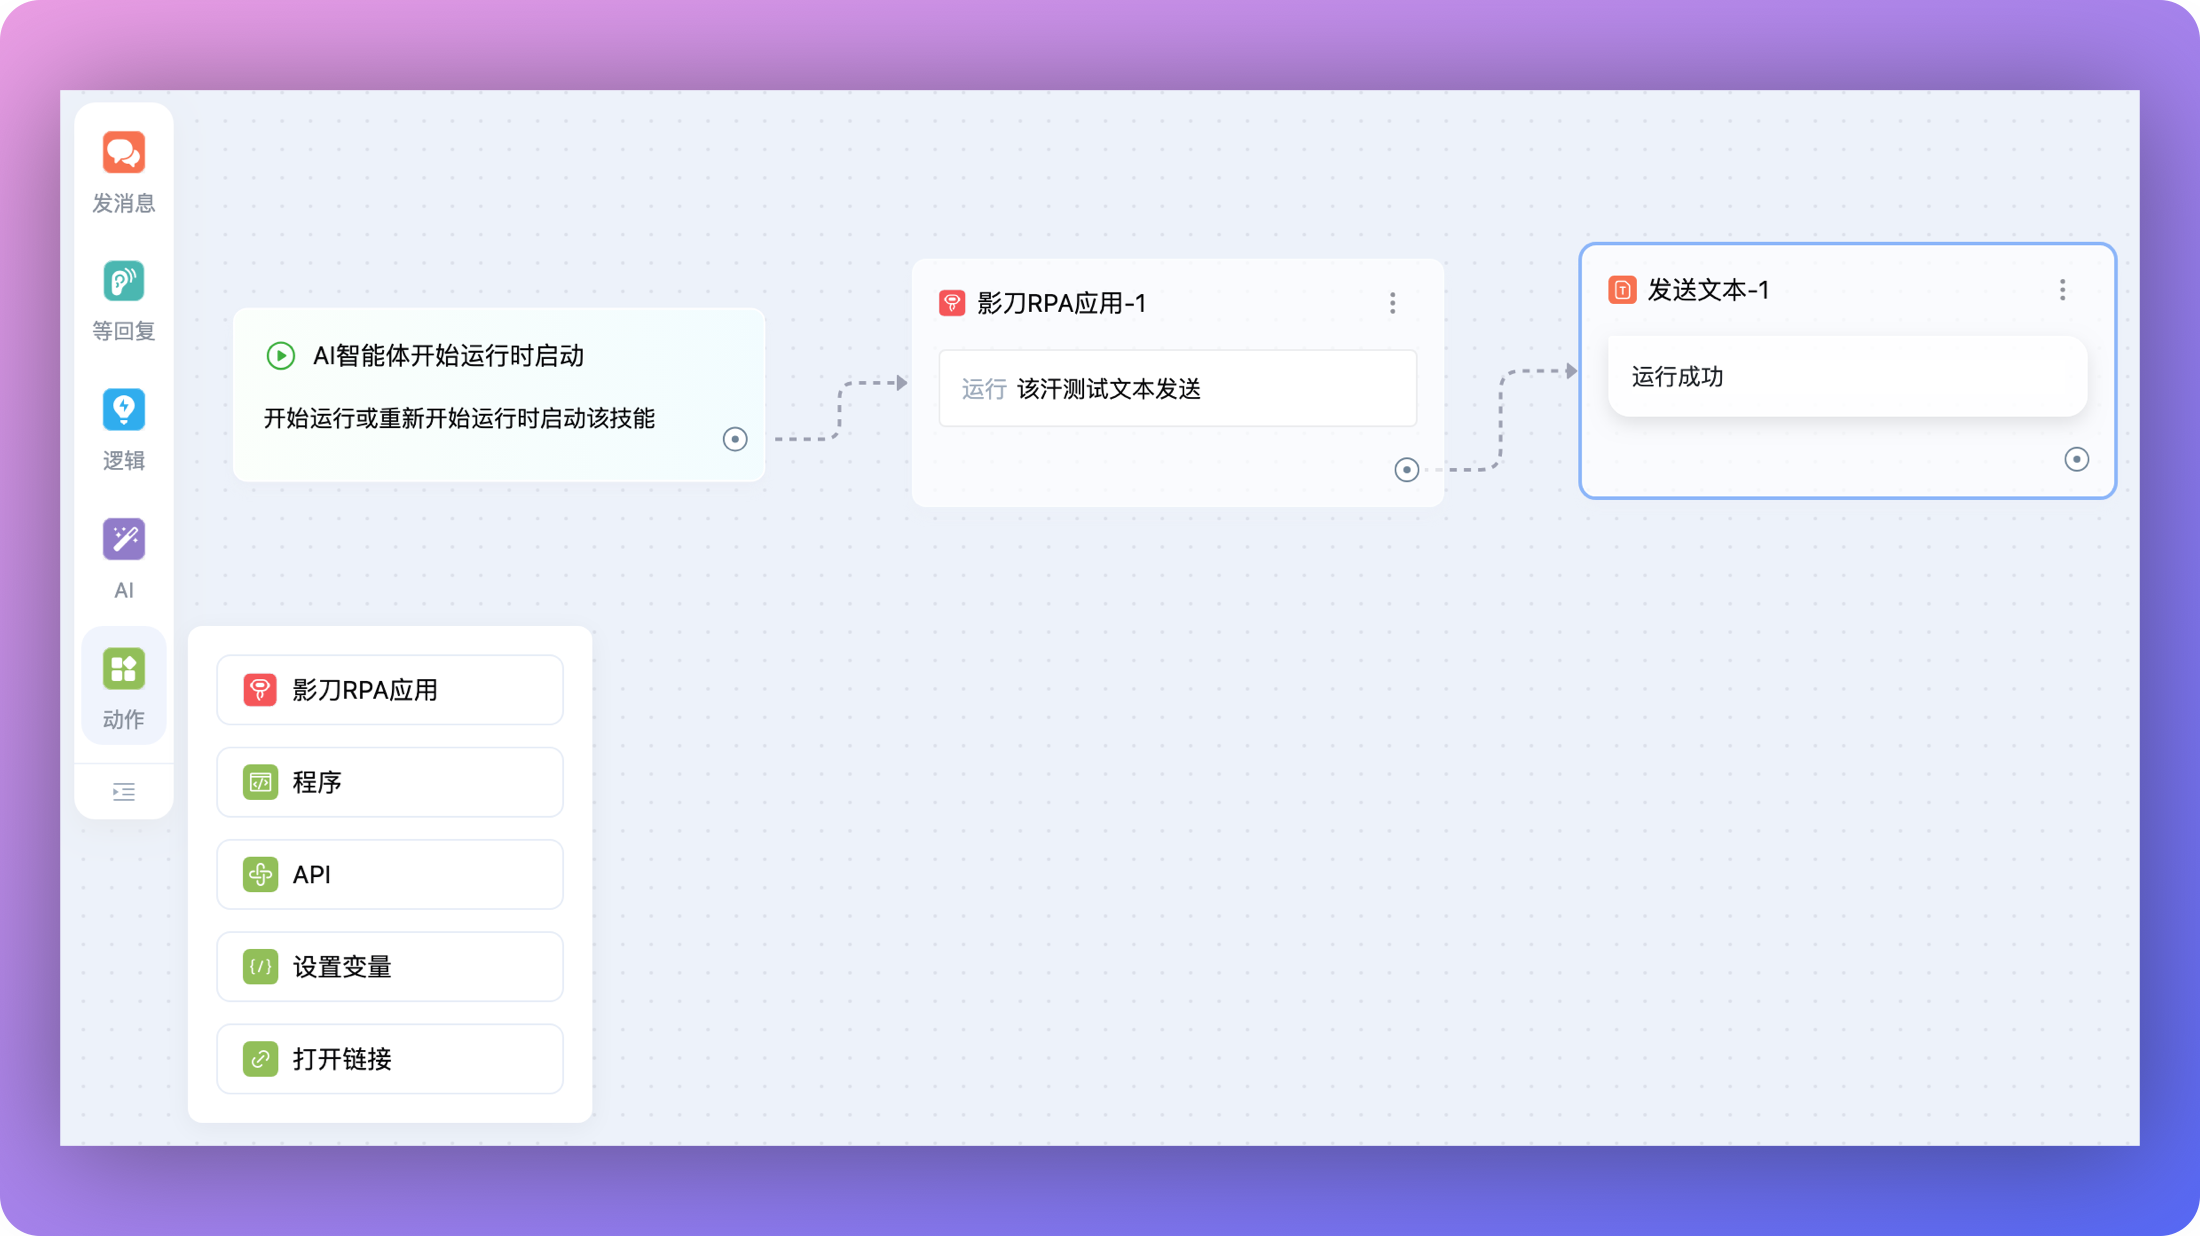Click the output connector of 影刀RPA应用-1

pyautogui.click(x=1407, y=469)
